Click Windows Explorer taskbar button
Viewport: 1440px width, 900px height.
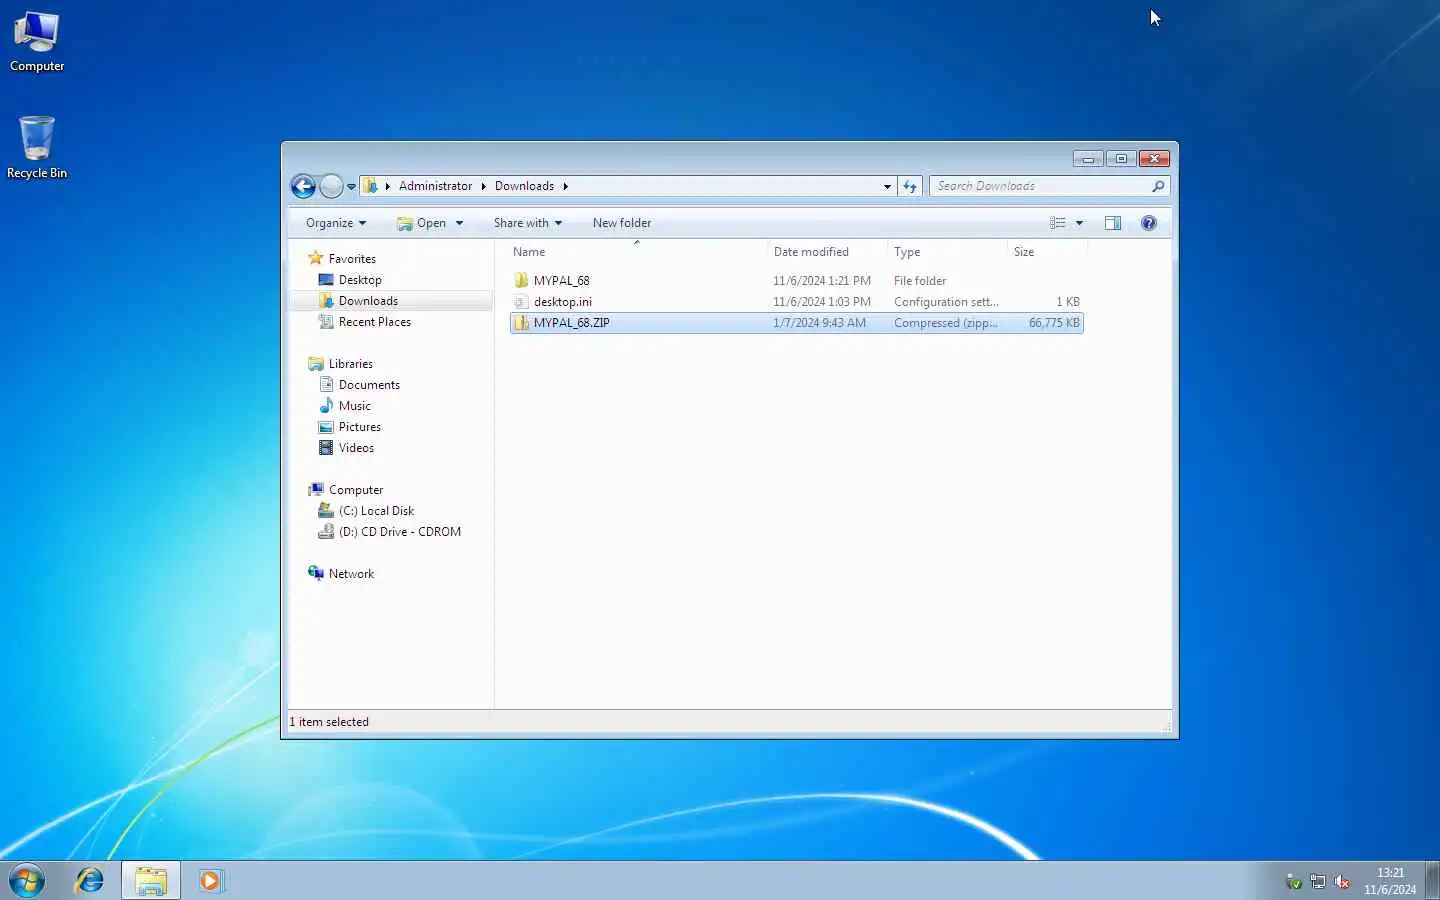pyautogui.click(x=151, y=880)
